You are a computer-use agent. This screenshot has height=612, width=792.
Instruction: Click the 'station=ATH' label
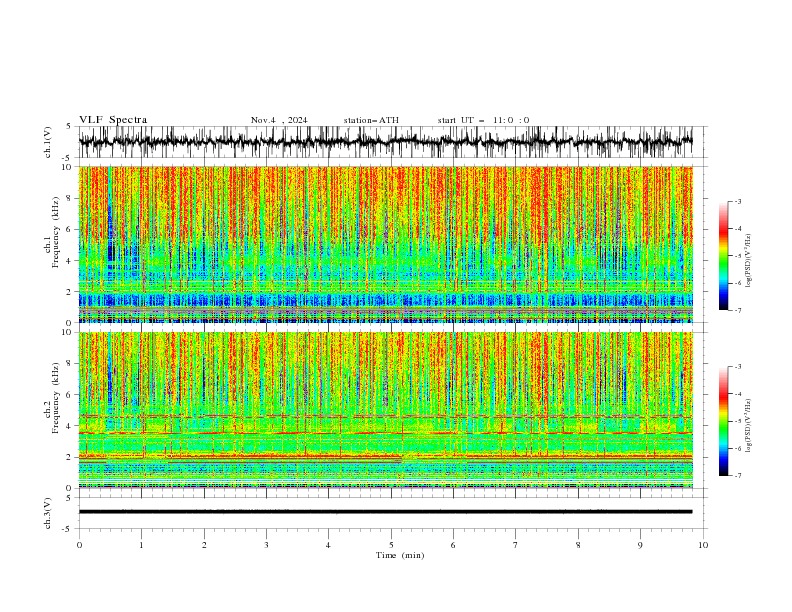(x=371, y=120)
